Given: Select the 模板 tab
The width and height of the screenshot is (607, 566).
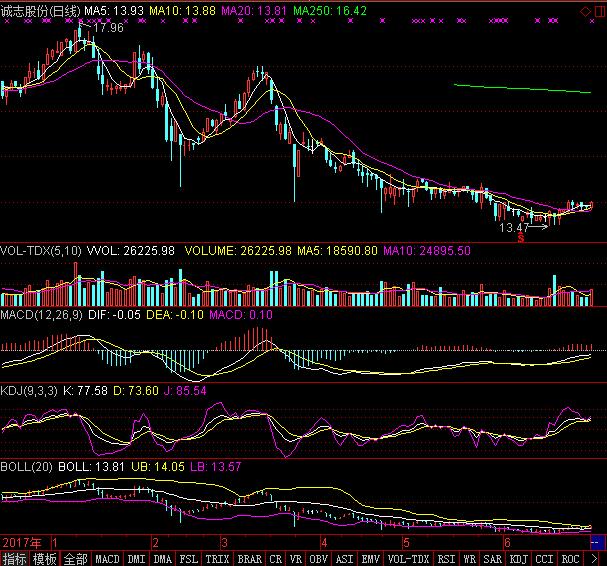Looking at the screenshot, I should [45, 559].
